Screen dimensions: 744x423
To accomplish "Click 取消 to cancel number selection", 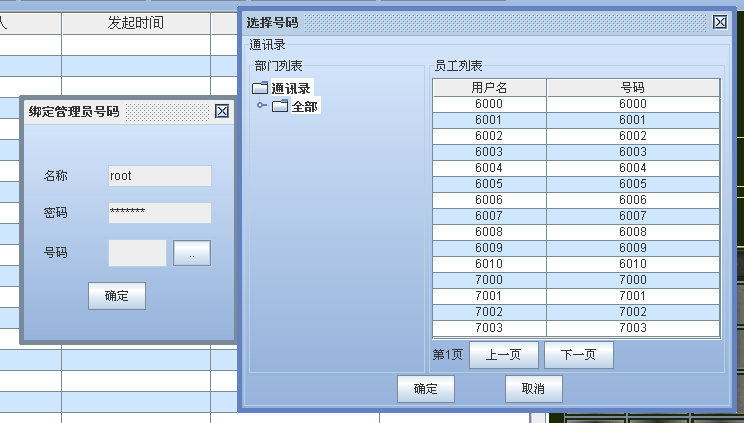I will point(534,389).
